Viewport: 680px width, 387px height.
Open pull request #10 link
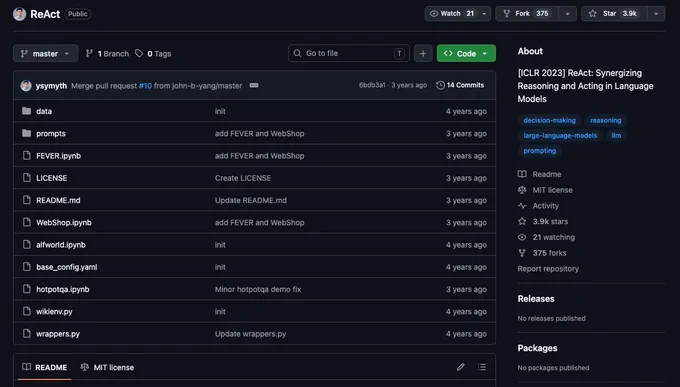tap(145, 85)
